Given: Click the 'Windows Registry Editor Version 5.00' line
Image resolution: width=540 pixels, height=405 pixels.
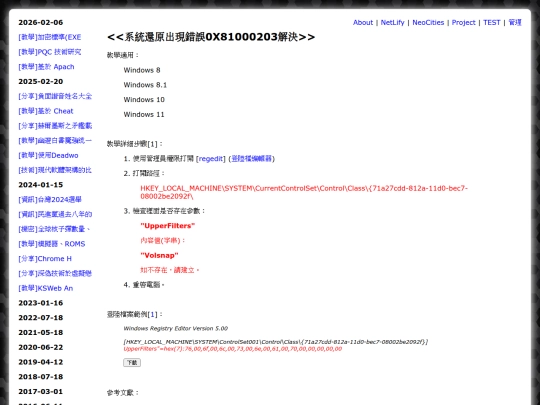Looking at the screenshot, I should tap(176, 329).
